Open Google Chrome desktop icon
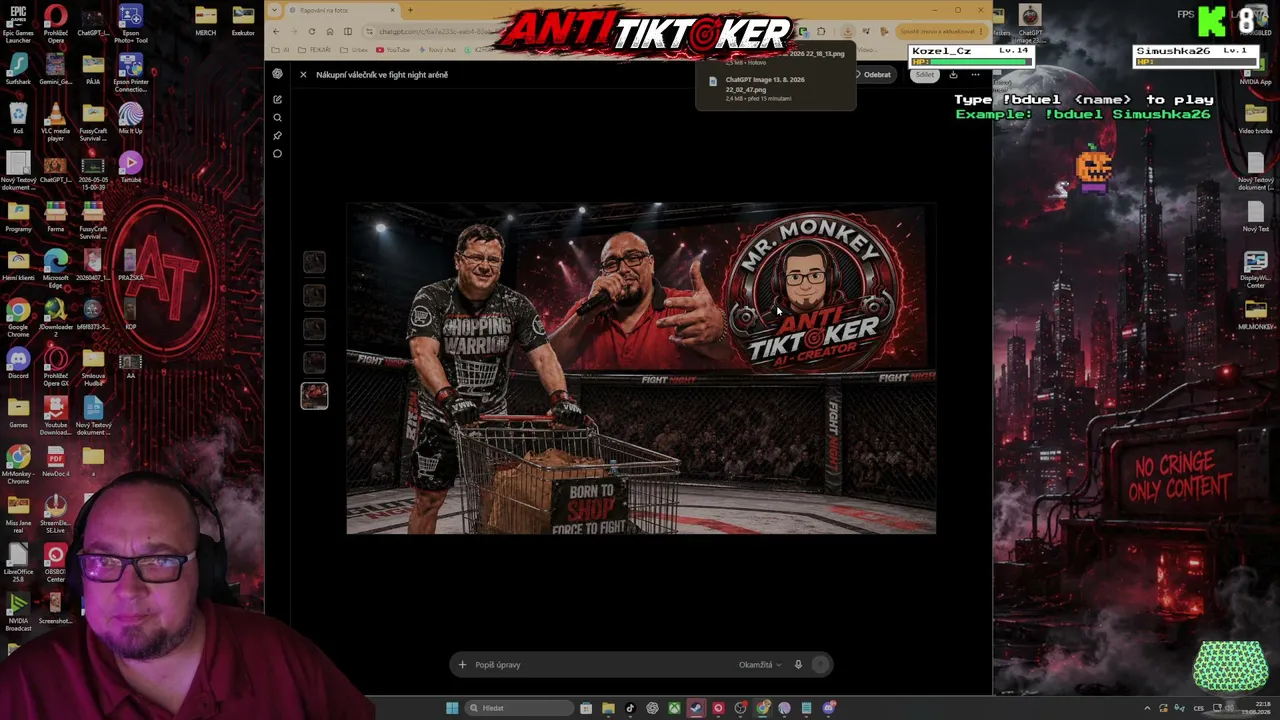This screenshot has height=720, width=1280. [18, 319]
